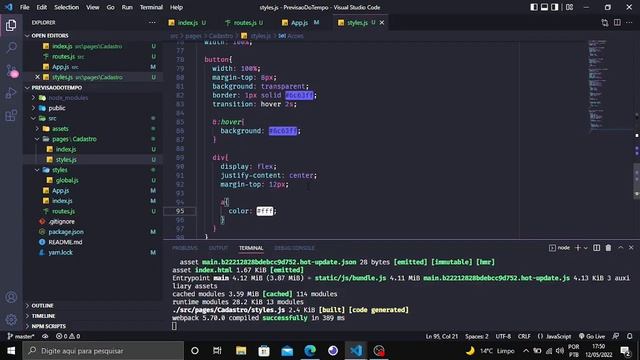This screenshot has width=640, height=360.
Task: Click the code minimap overview
Action: click(598, 86)
